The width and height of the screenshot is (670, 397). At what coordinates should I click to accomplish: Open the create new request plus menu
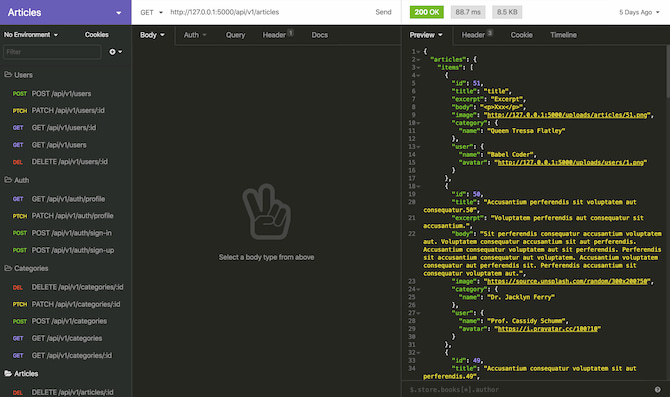(x=115, y=52)
